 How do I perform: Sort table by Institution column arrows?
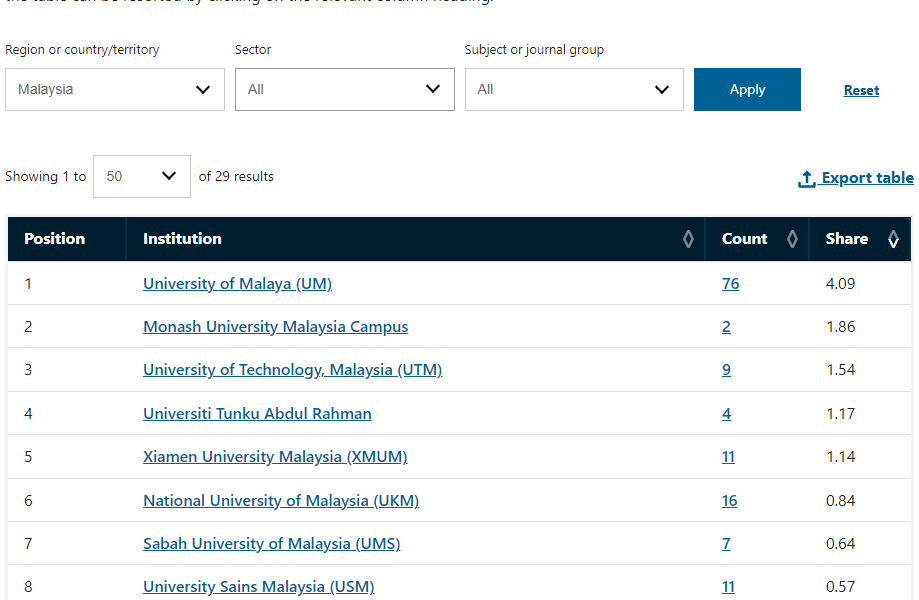688,238
